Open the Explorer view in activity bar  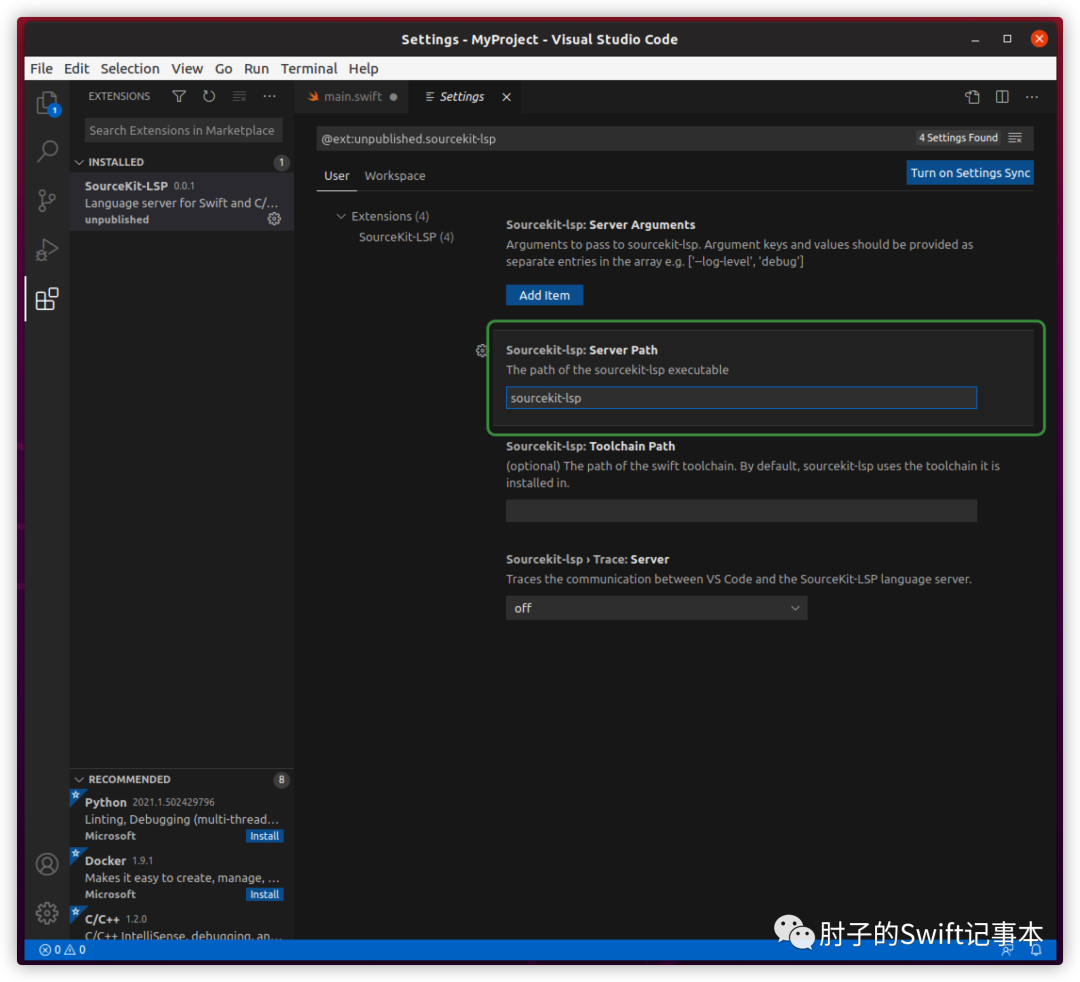click(x=47, y=103)
